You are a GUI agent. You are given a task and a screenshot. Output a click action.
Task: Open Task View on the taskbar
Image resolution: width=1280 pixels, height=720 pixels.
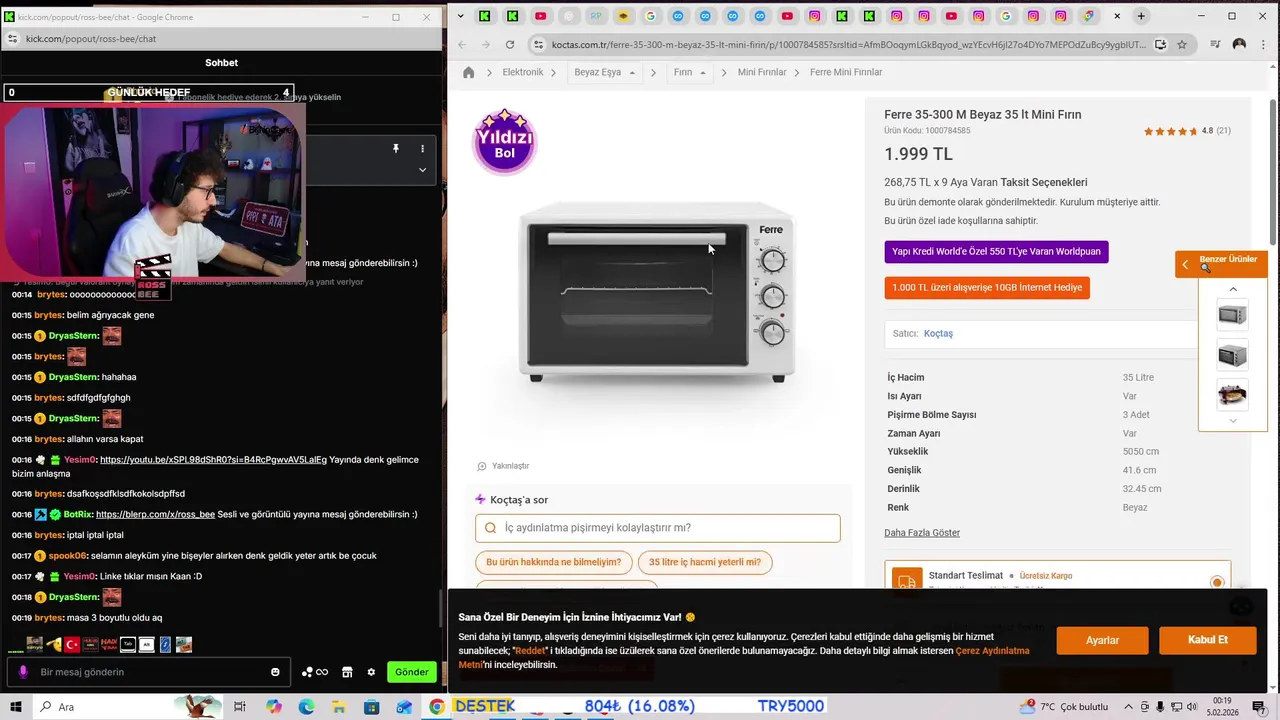pyautogui.click(x=240, y=707)
